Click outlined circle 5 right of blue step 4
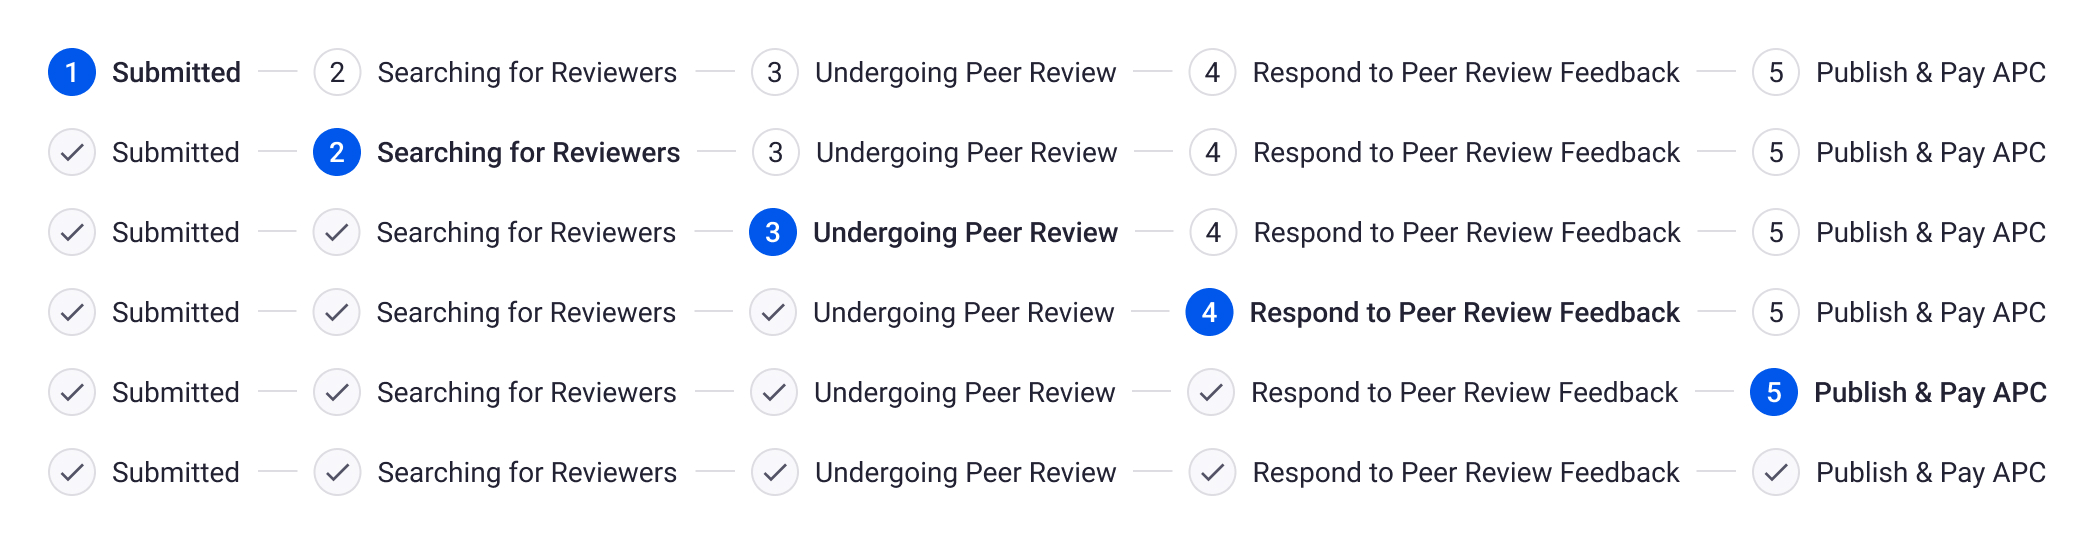The image size is (2096, 544). [x=1776, y=312]
